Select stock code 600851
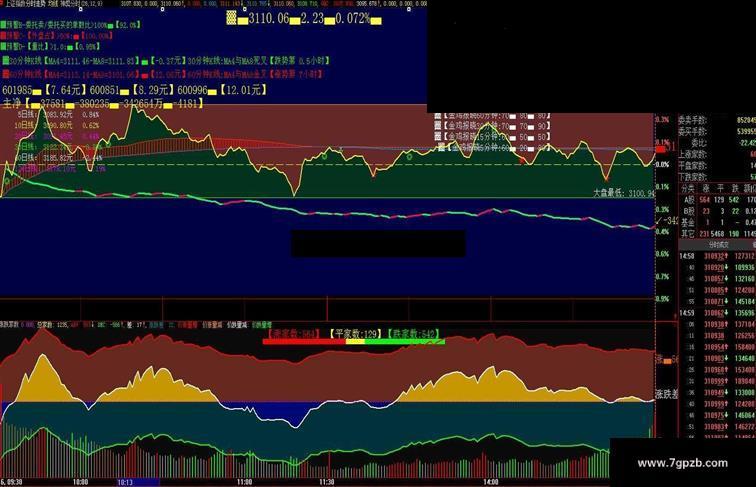This screenshot has width=756, height=487. coord(105,90)
